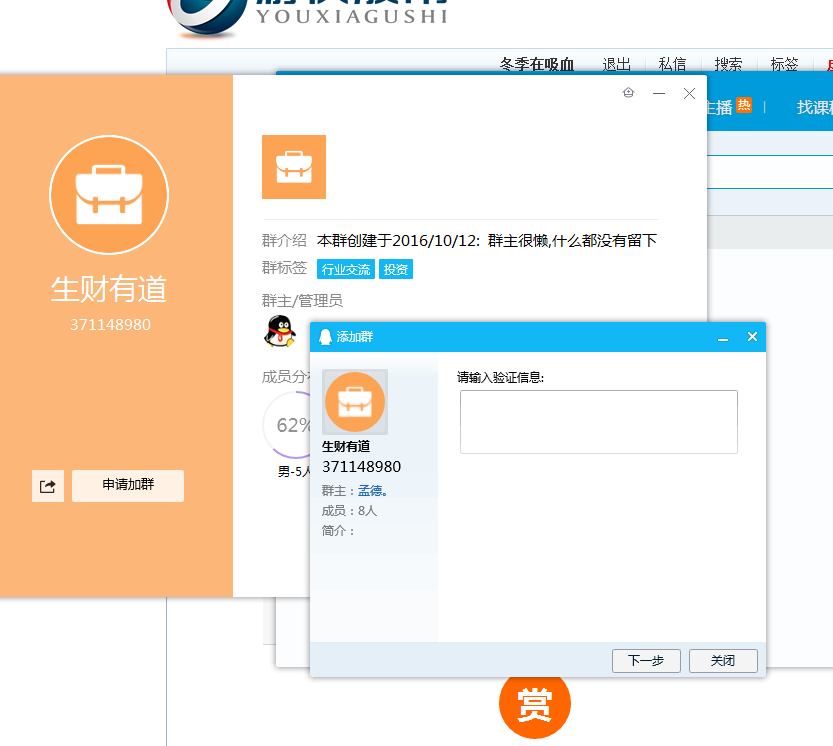This screenshot has height=746, width=833.
Task: Select the 行业交流 group tag
Action: point(345,270)
